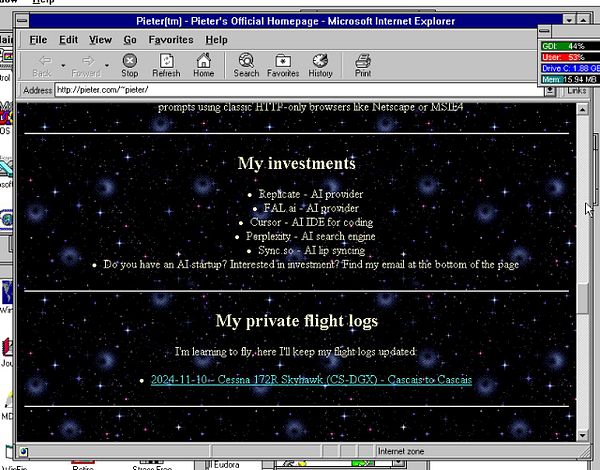The width and height of the screenshot is (600, 470).
Task: Click the My investments heading
Action: (297, 163)
